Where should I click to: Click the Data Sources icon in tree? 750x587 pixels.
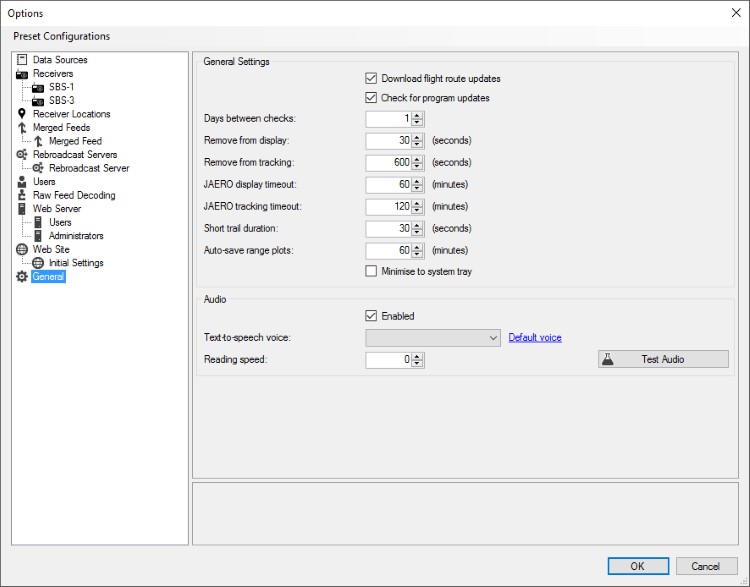point(22,60)
